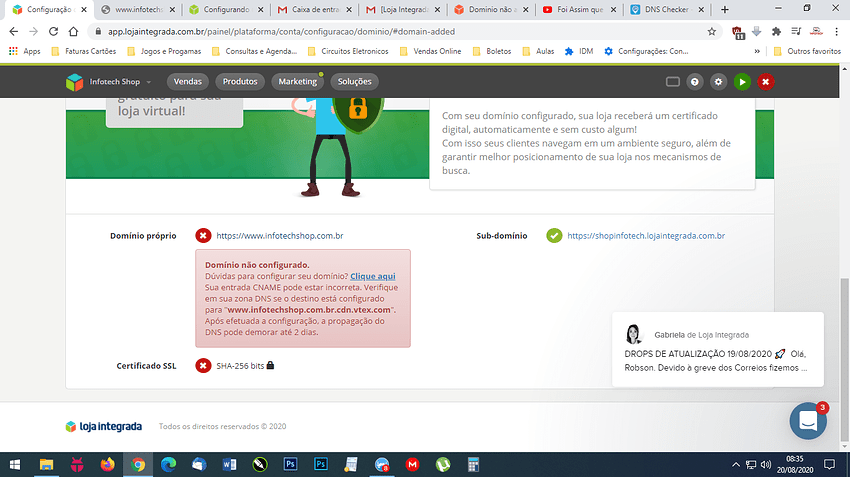The image size is (850, 477).
Task: Click the loja integrada footer logo
Action: [104, 427]
